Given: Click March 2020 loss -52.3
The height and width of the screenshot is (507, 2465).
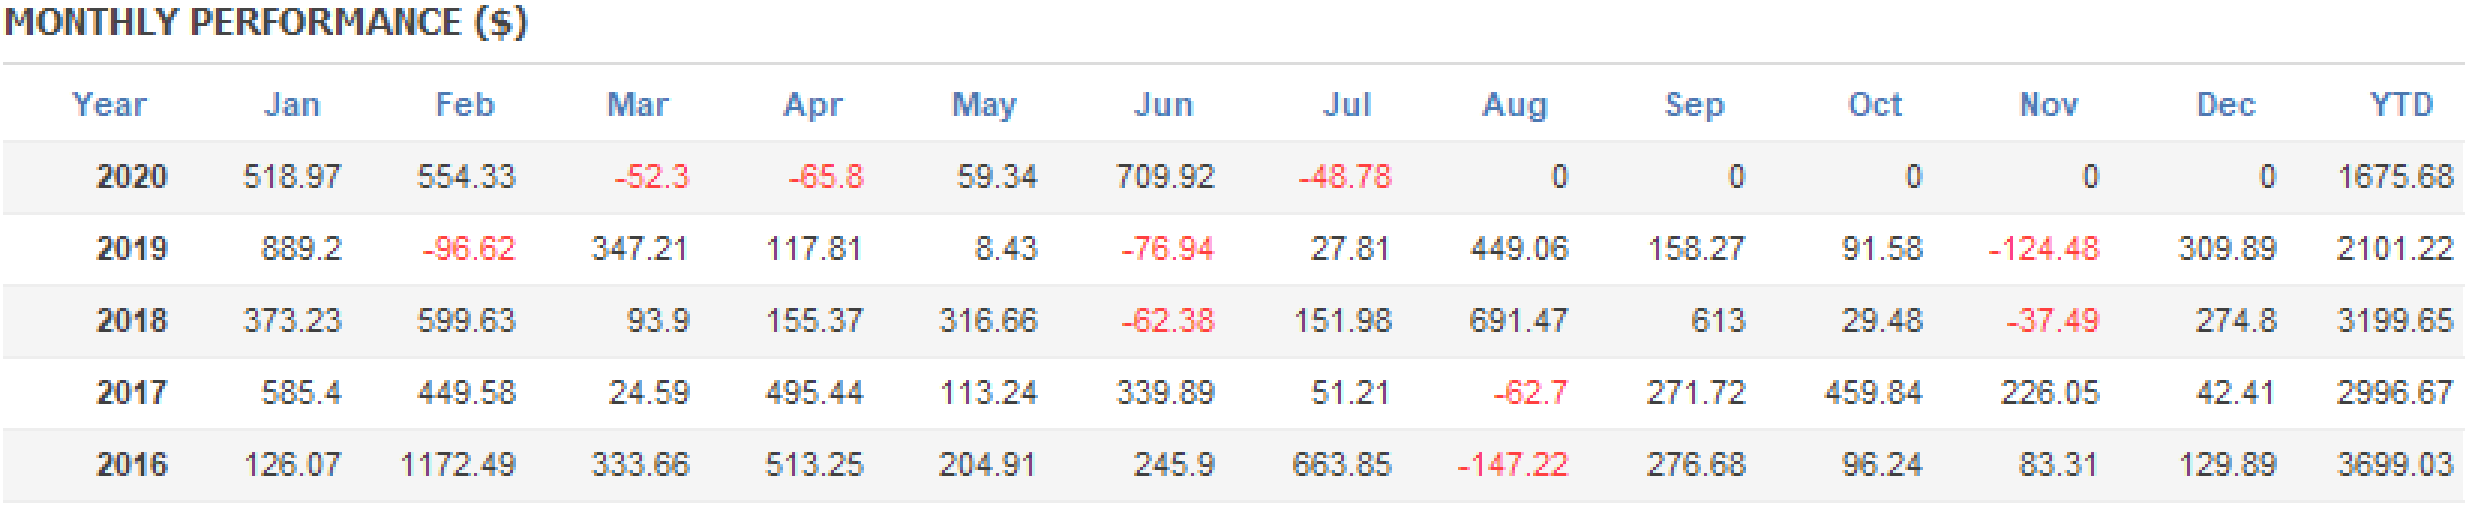Looking at the screenshot, I should 652,177.
